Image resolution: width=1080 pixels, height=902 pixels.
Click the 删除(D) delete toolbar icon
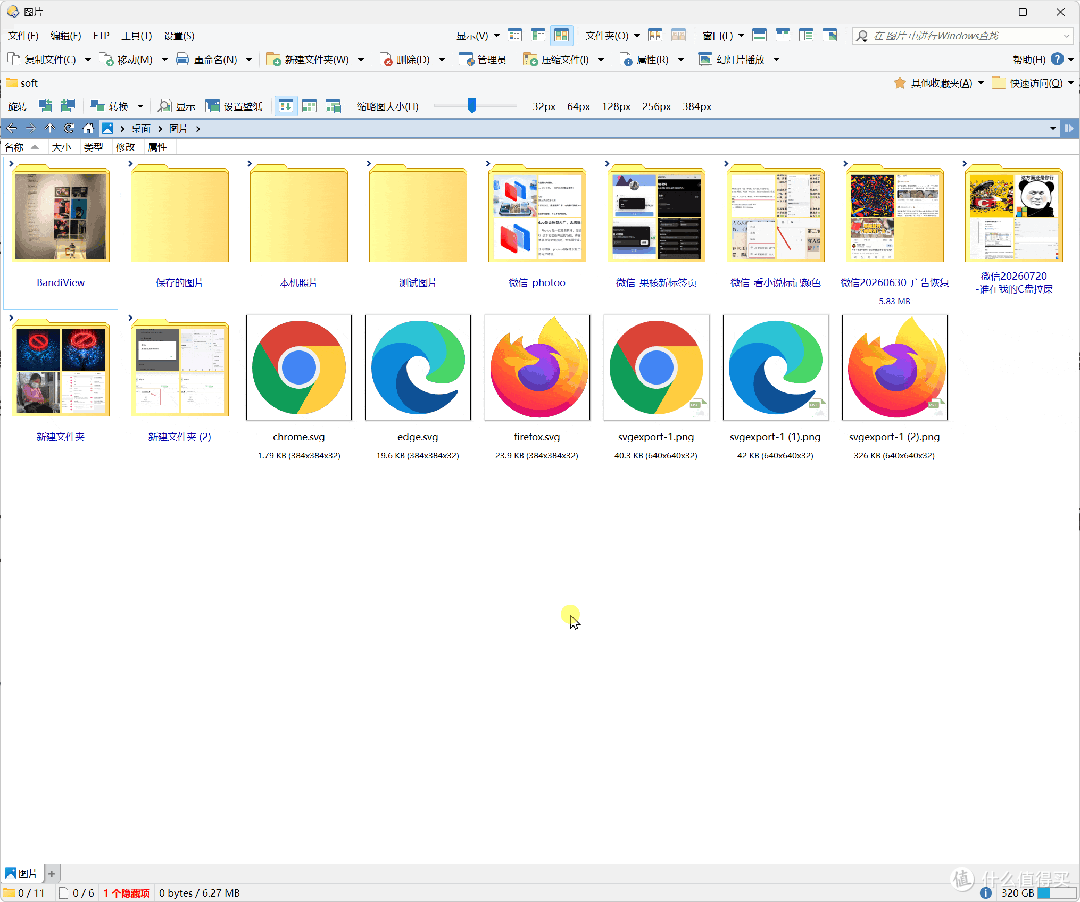pyautogui.click(x=387, y=60)
